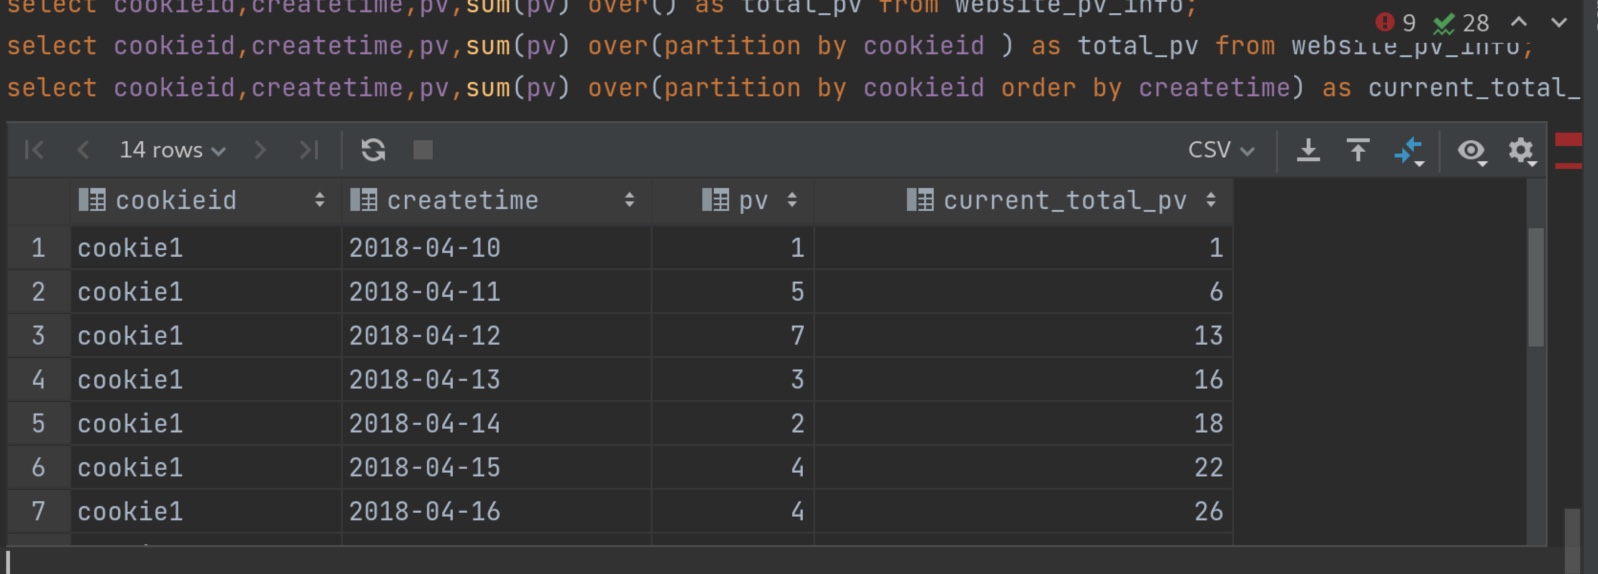Click the upload arrow icon
Viewport: 1598px width, 574px height.
[x=1358, y=150]
